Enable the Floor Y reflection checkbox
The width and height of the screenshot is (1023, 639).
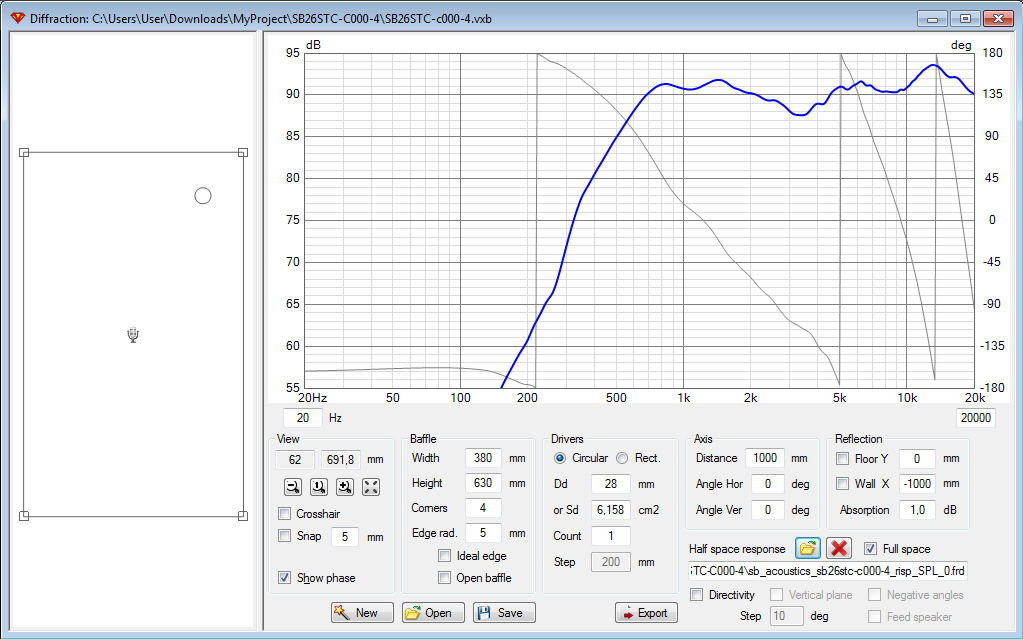(x=843, y=459)
